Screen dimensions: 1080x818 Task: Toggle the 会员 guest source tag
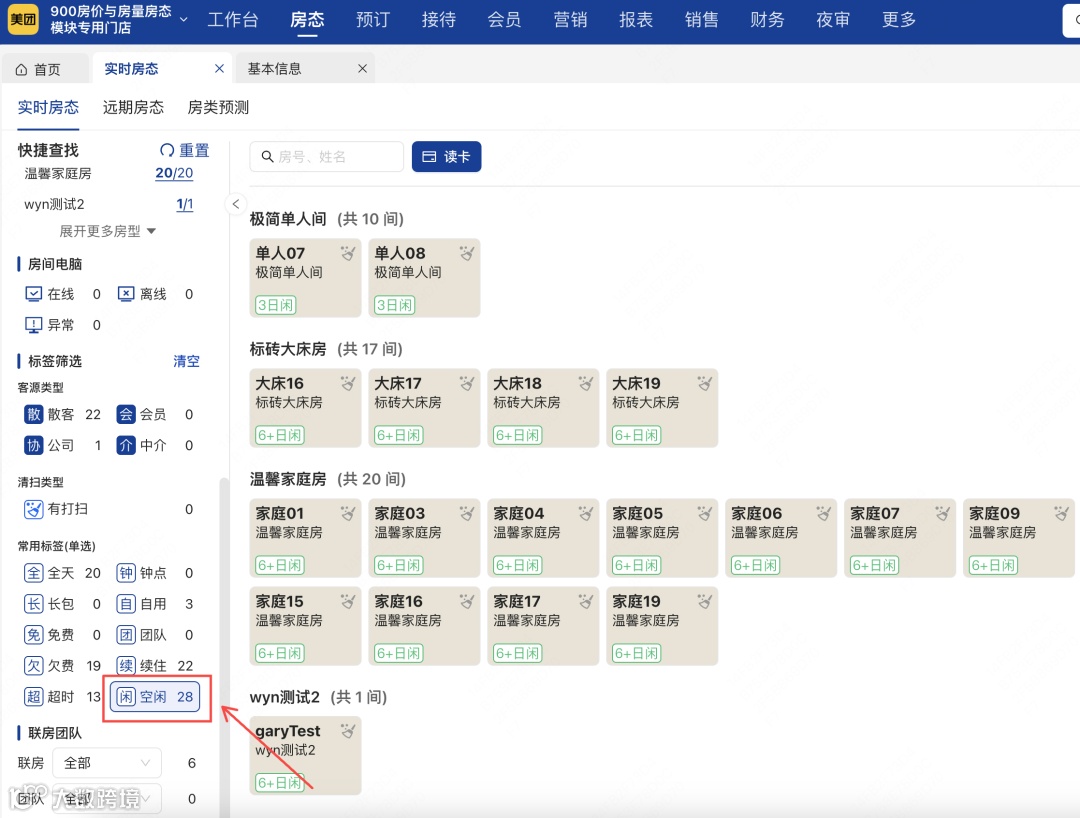tap(155, 414)
